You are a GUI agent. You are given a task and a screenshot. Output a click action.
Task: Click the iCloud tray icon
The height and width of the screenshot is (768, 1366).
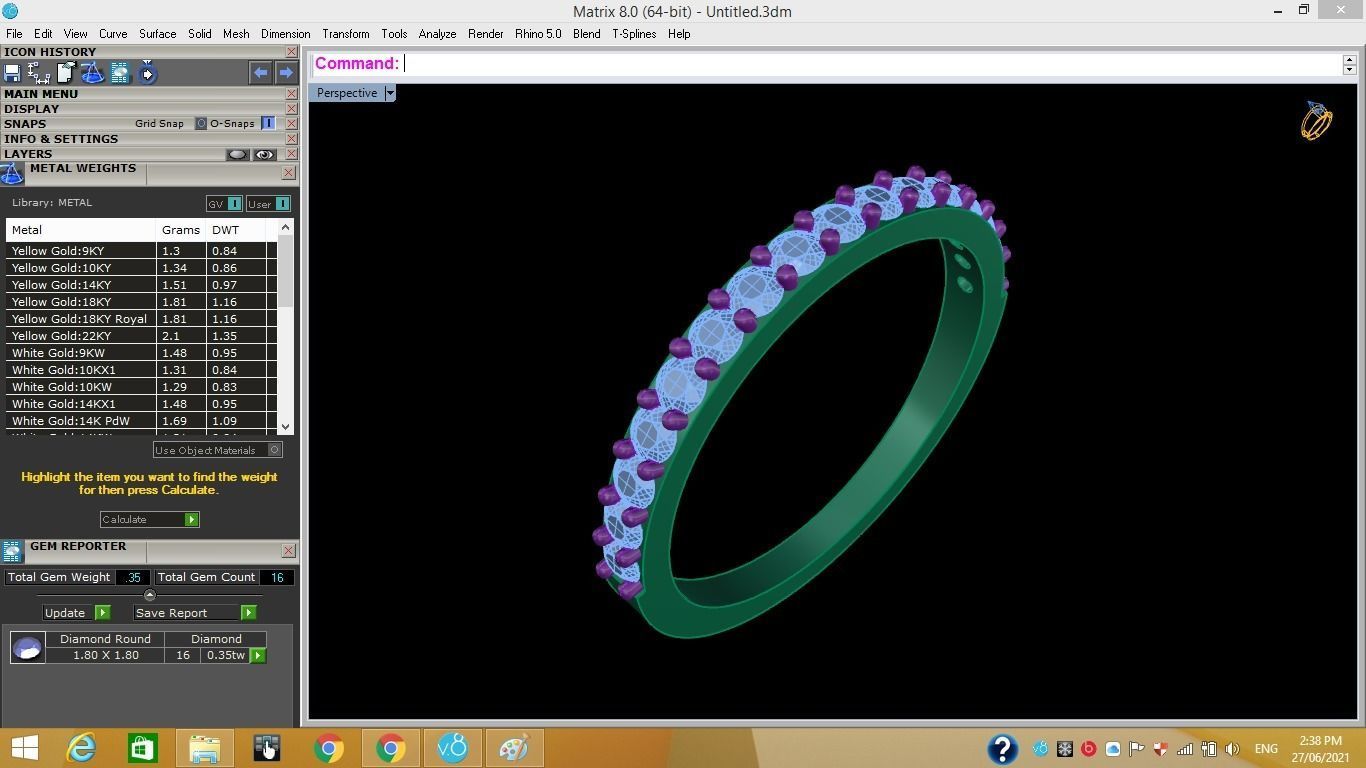click(1112, 749)
